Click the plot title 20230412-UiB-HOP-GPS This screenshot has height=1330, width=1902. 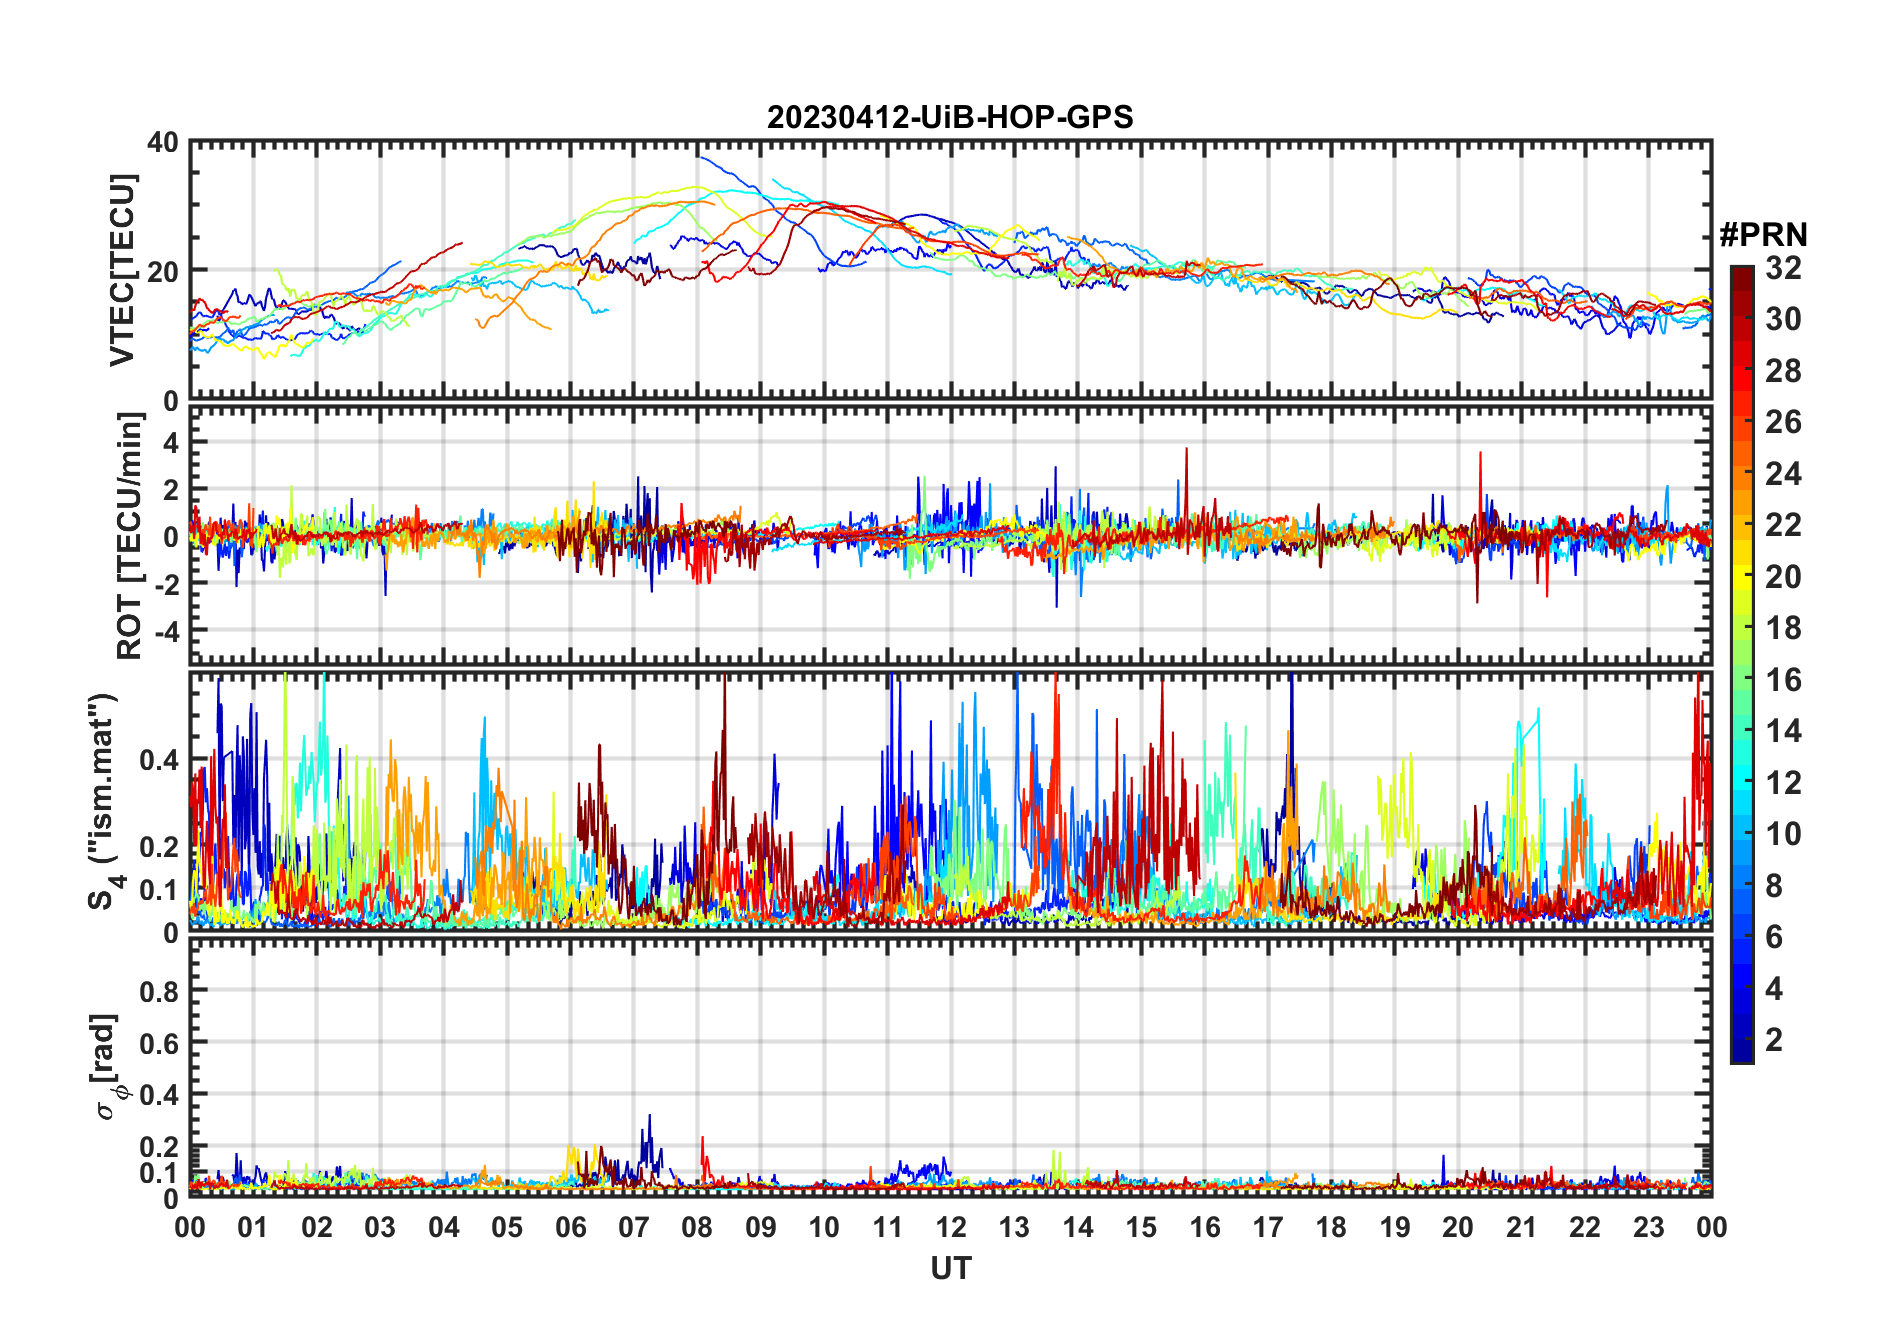click(950, 117)
